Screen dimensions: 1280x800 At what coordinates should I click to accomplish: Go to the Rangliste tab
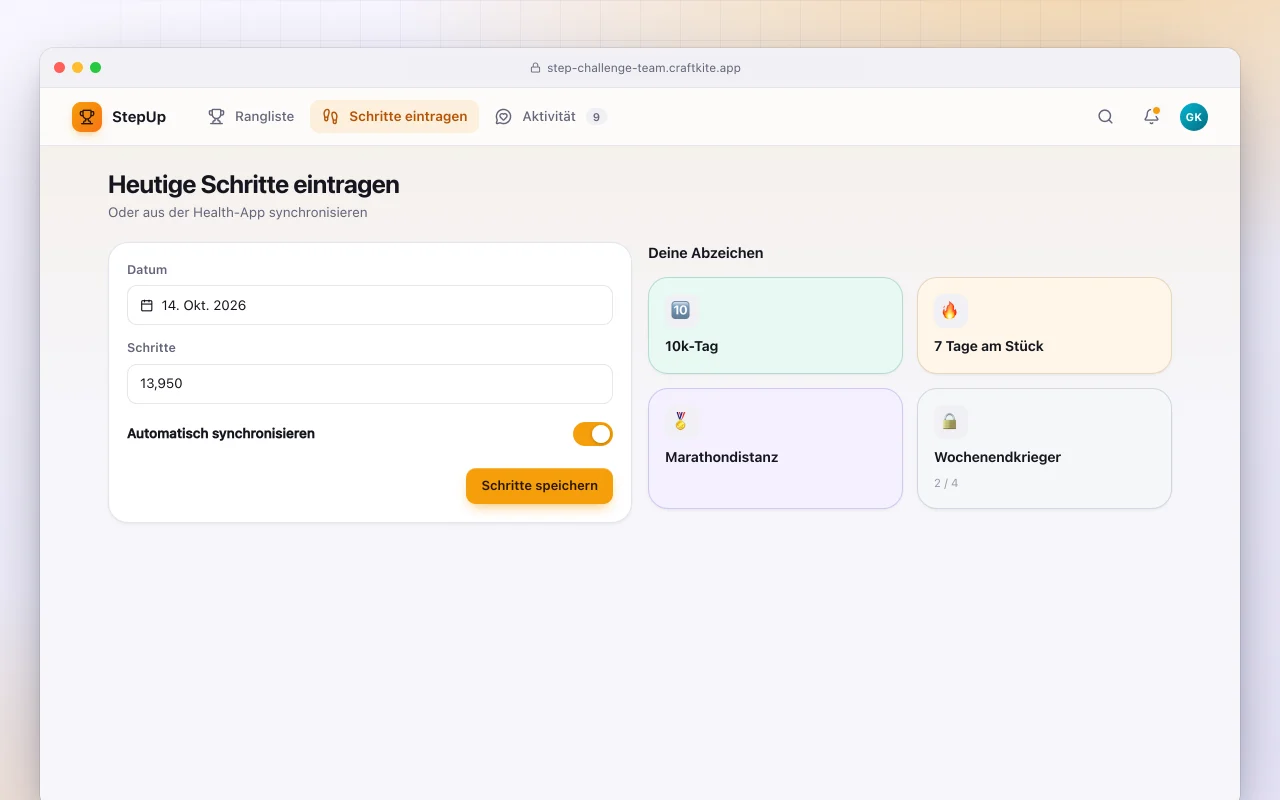[x=251, y=117]
